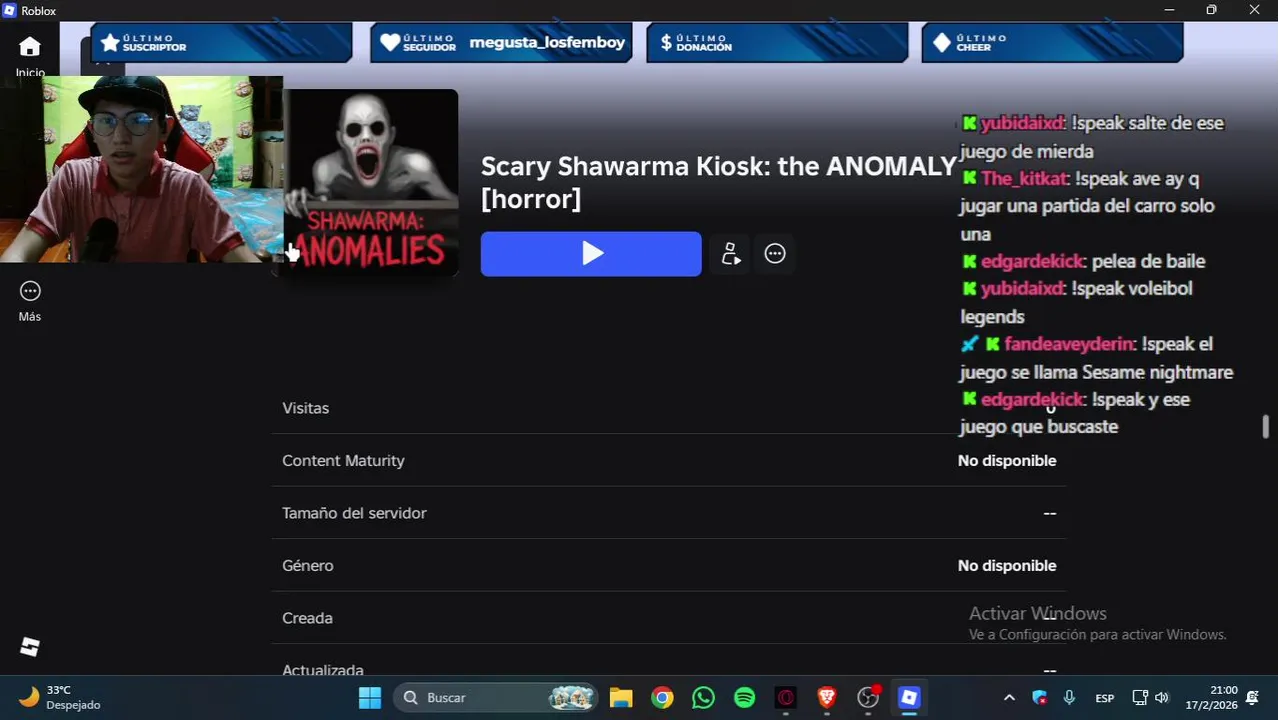Click yubidaixd's voleibol legends message
Viewport: 1278px width, 720px height.
1077,302
